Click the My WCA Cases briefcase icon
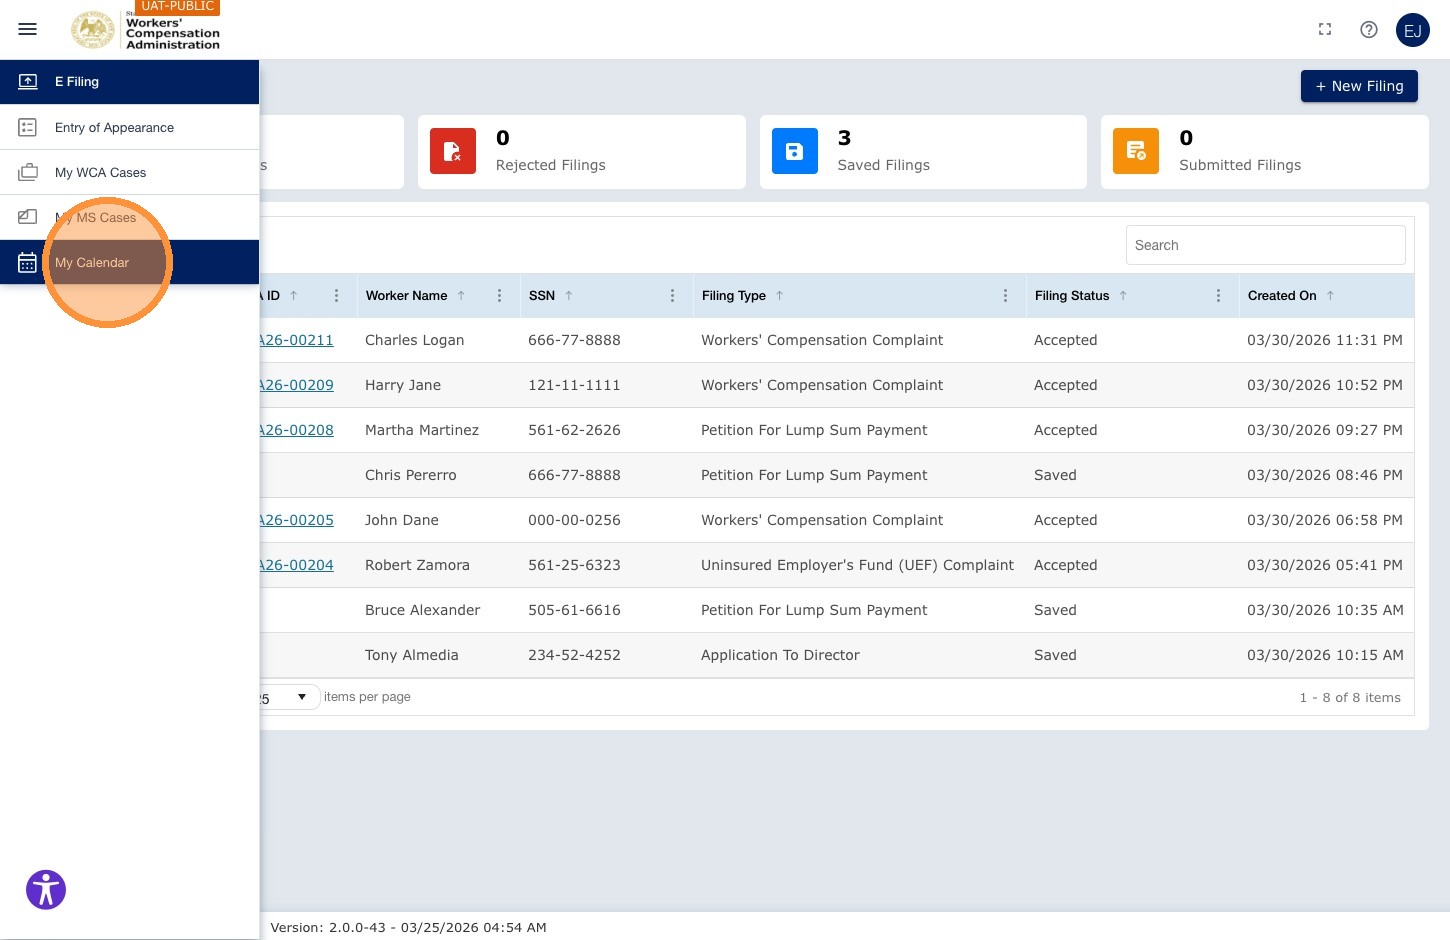 click(x=28, y=172)
